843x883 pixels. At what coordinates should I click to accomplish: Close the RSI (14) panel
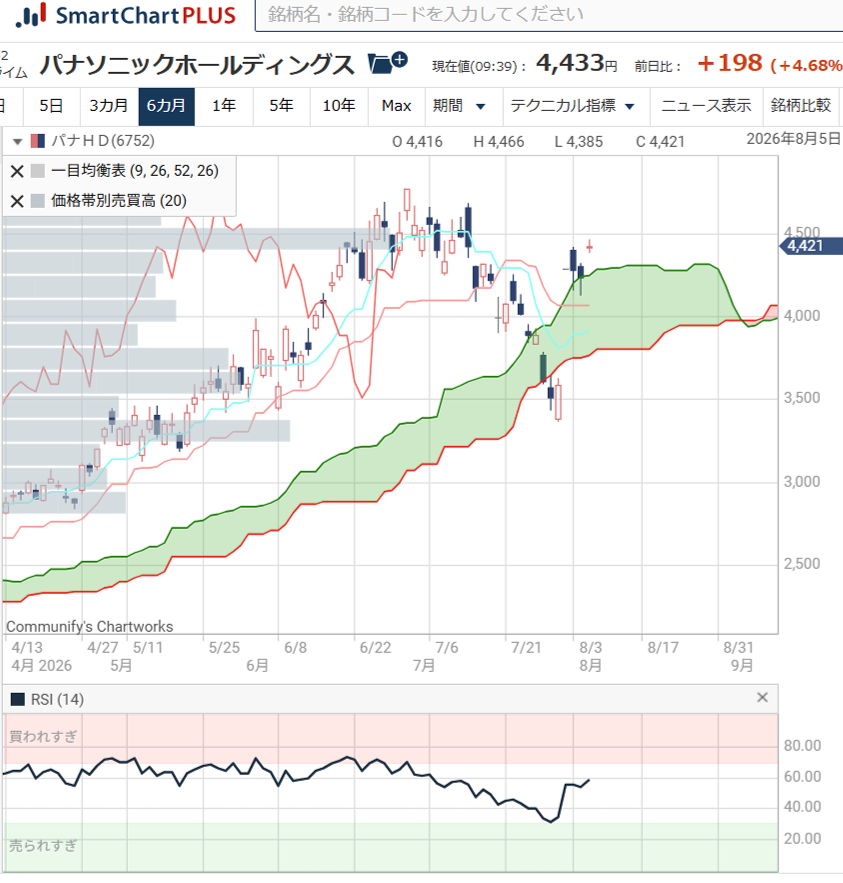[762, 698]
